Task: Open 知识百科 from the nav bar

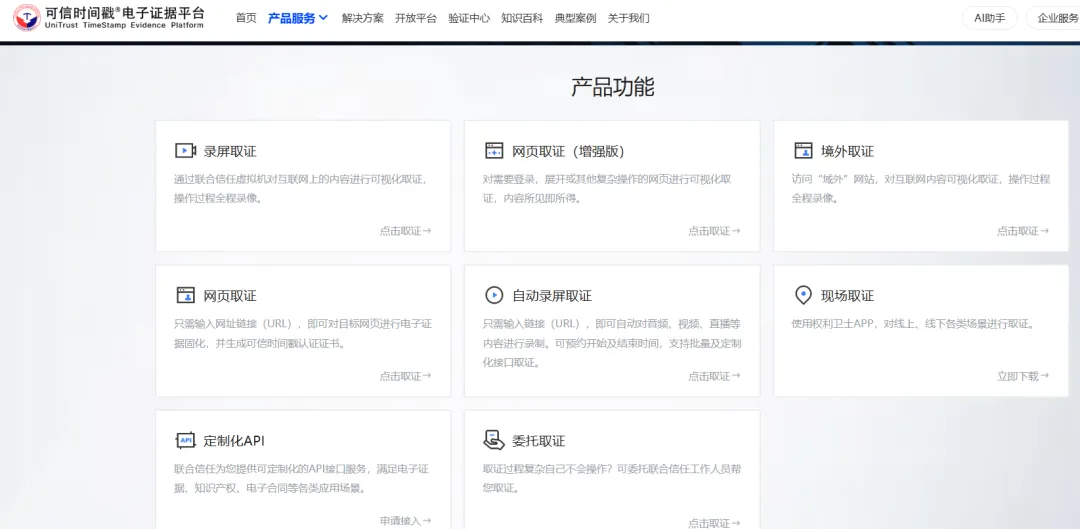Action: 522,19
